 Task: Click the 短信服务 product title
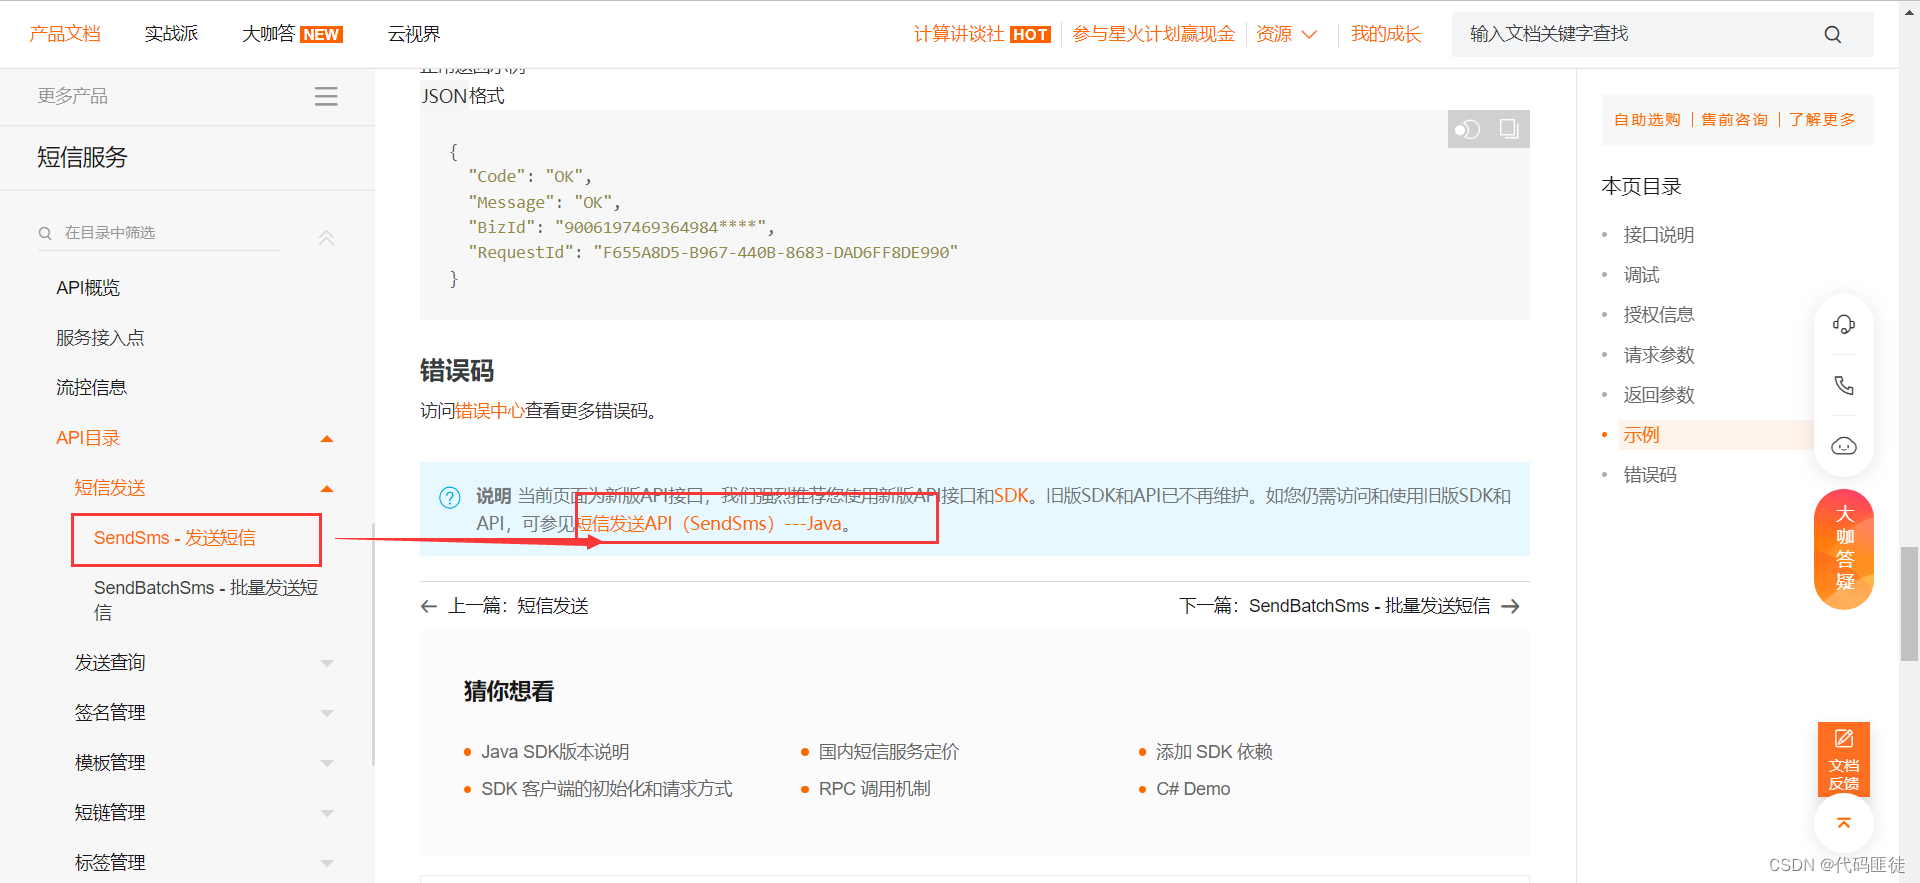click(x=82, y=157)
